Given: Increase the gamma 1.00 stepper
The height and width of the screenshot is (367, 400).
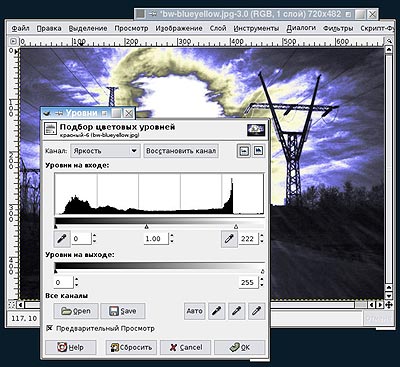Looking at the screenshot, I should pos(172,236).
